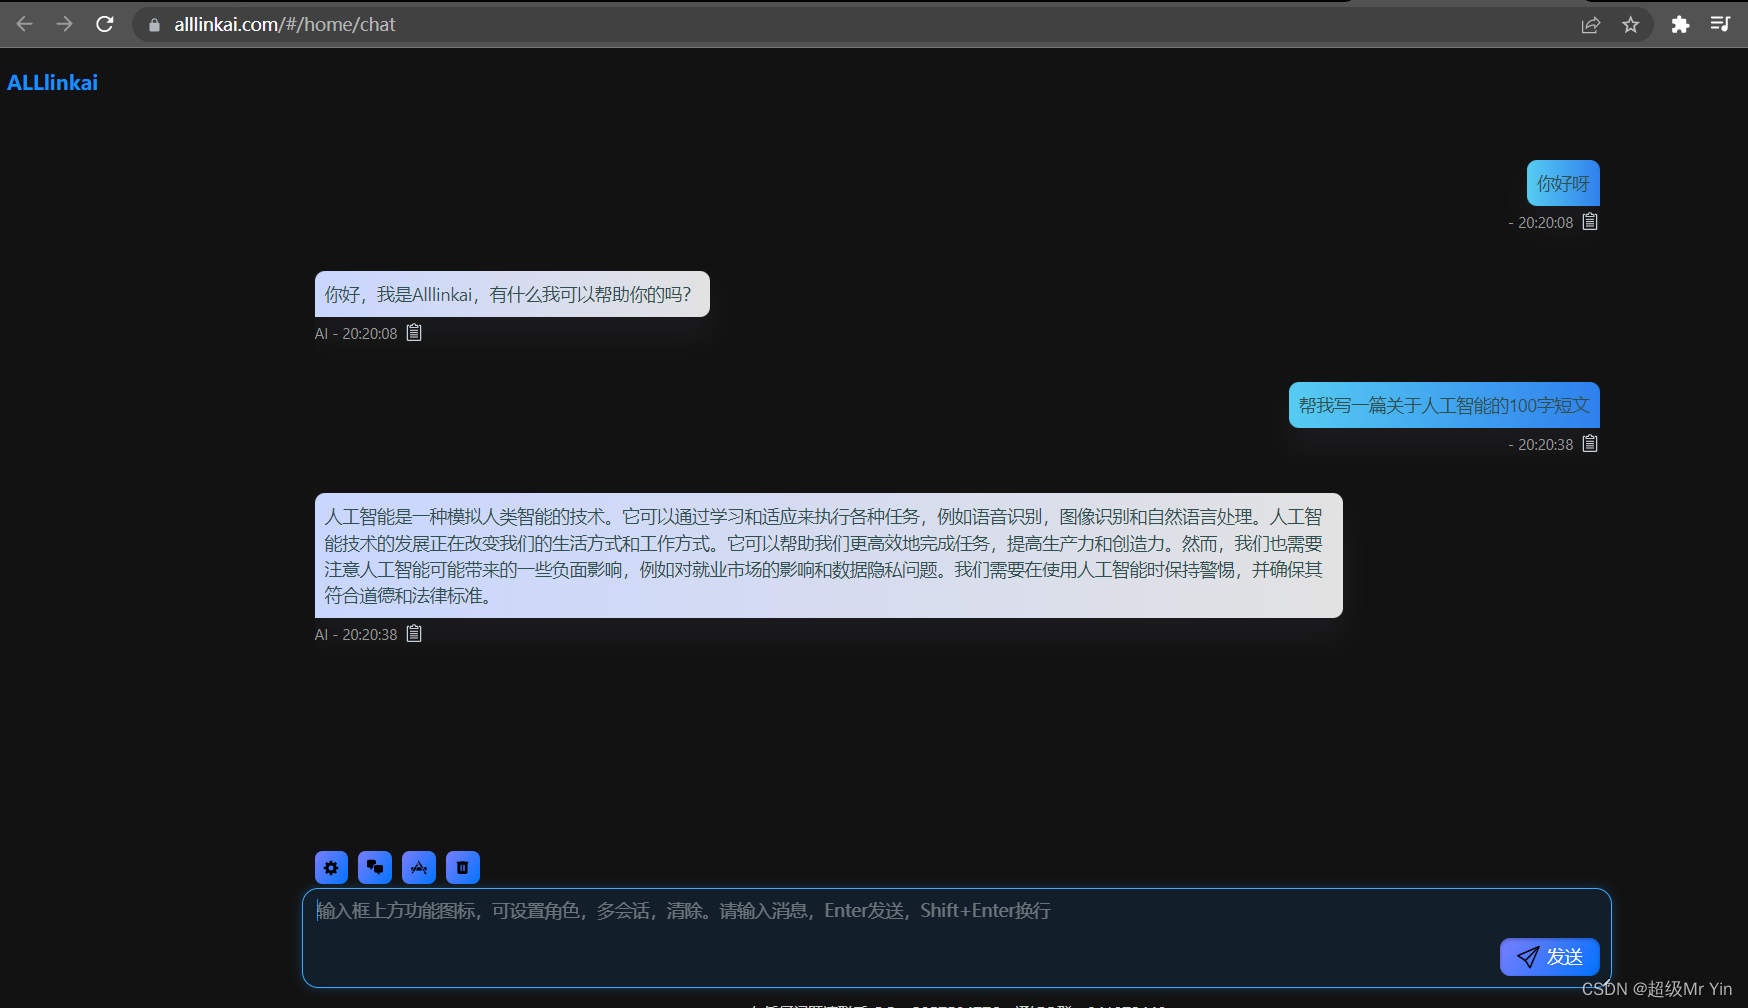
Task: Click the 发送 send button
Action: pyautogui.click(x=1549, y=957)
